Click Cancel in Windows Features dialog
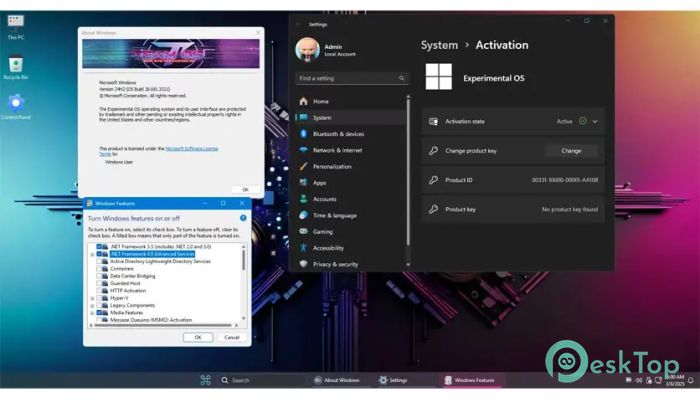Viewport: 700px width, 400px height. (232, 337)
